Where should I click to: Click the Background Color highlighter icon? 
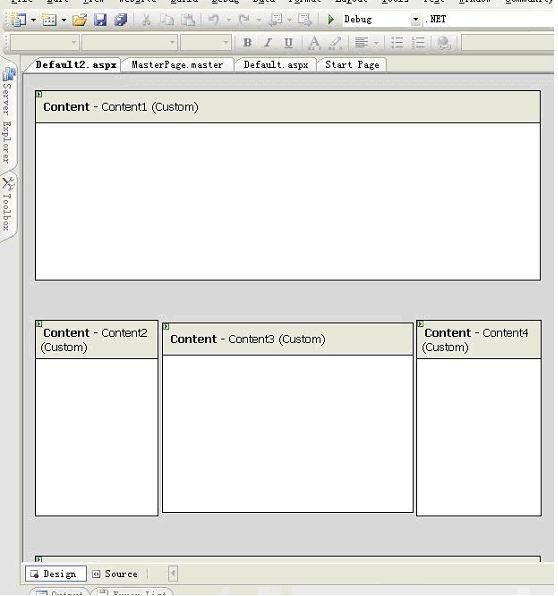coord(335,43)
